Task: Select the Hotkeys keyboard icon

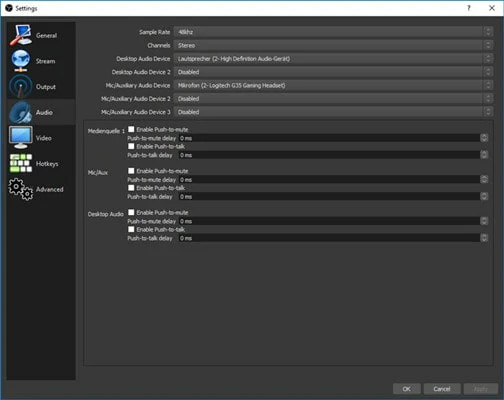Action: click(21, 163)
